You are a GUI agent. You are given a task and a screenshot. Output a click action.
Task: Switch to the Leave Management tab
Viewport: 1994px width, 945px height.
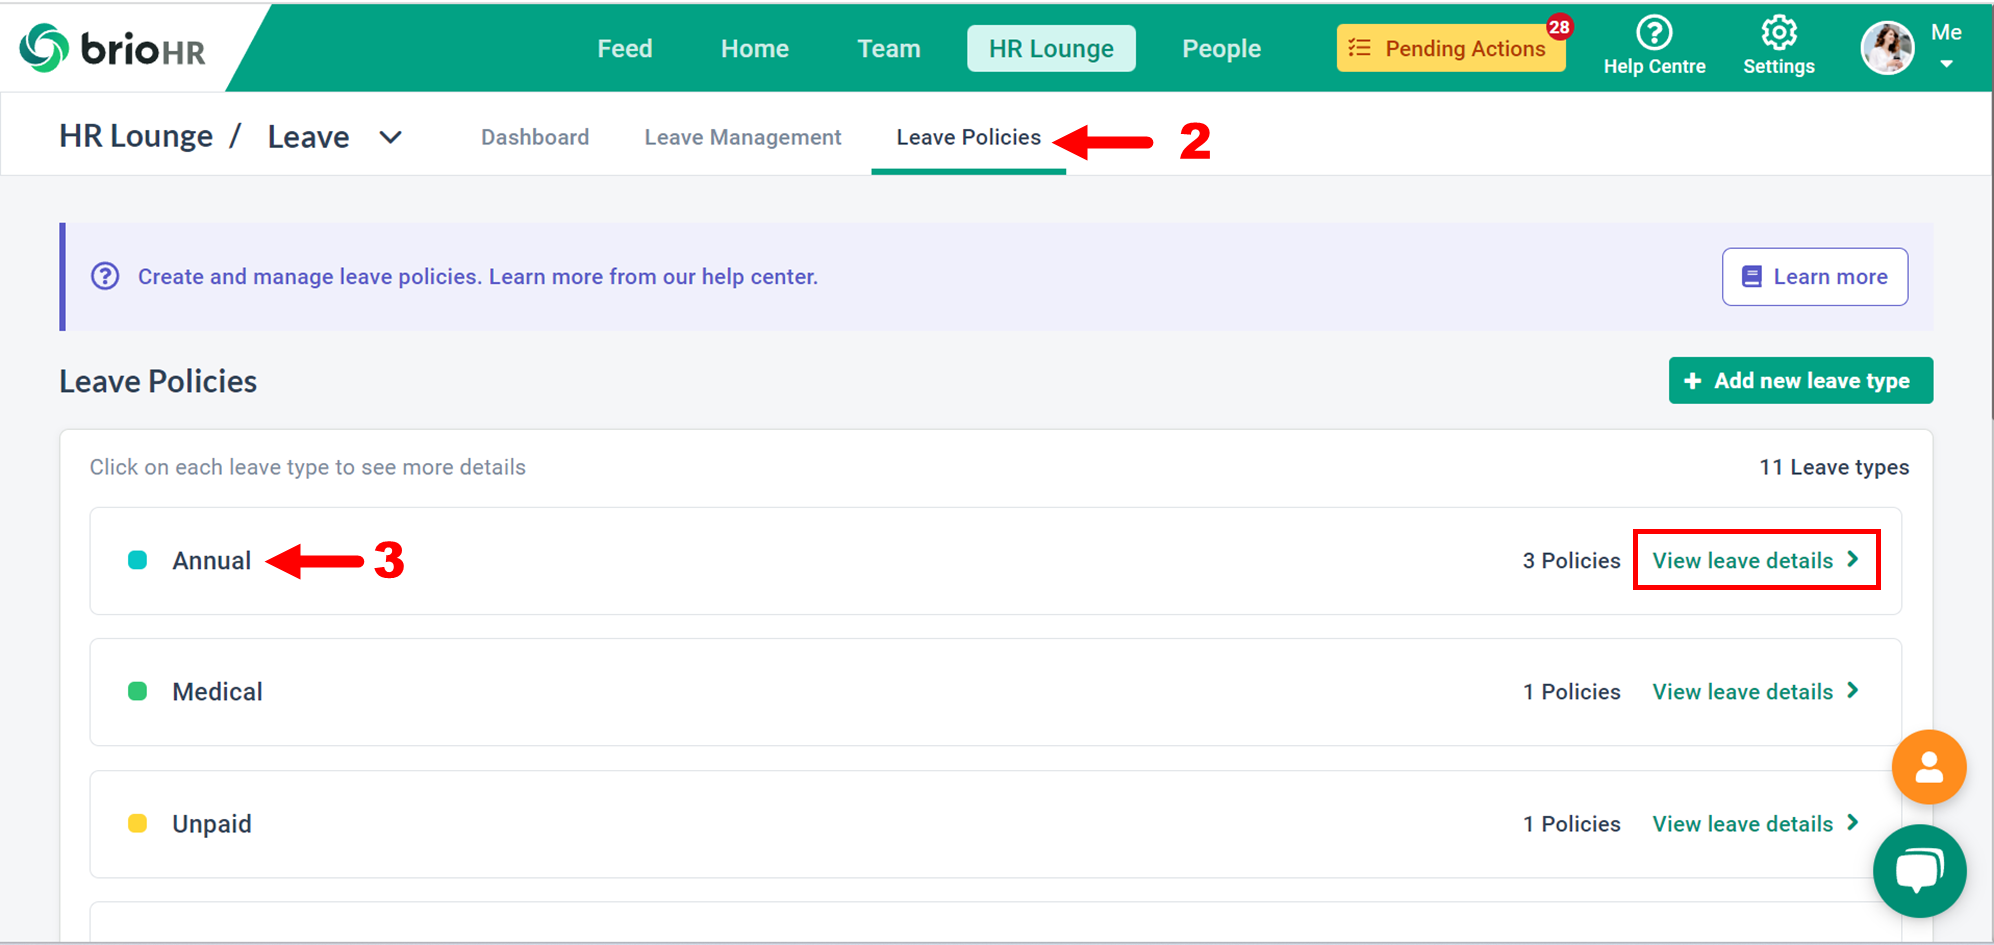[x=743, y=137]
